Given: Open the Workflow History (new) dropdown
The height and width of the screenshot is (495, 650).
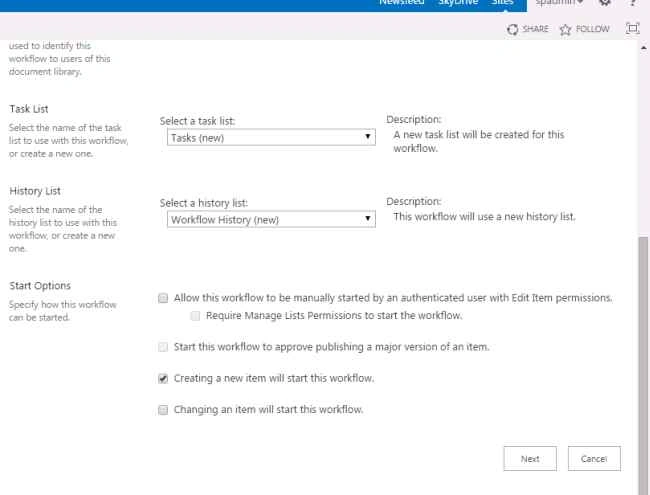Looking at the screenshot, I should [x=271, y=219].
